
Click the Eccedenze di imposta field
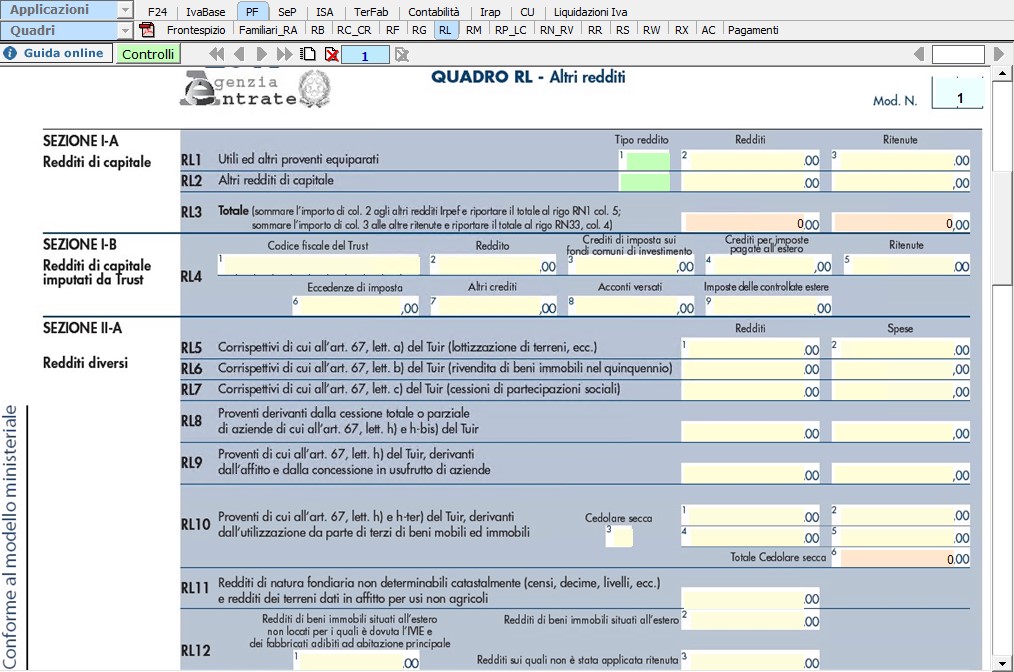click(x=355, y=306)
